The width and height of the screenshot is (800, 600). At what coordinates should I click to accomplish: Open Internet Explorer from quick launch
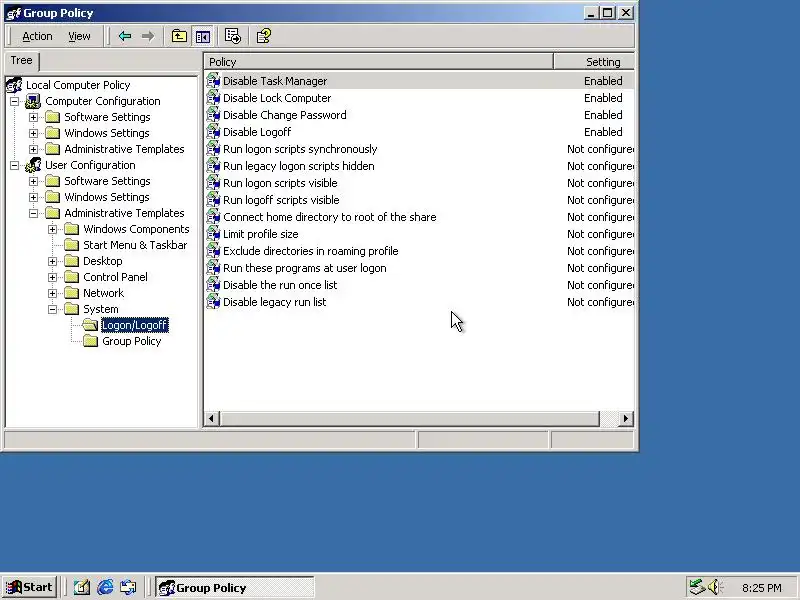tap(105, 587)
